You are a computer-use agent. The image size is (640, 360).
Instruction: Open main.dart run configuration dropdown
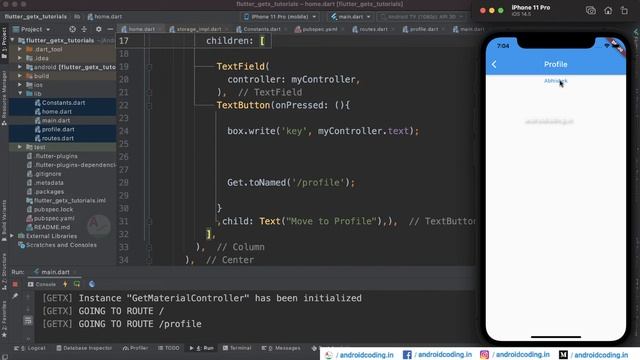pyautogui.click(x=350, y=17)
